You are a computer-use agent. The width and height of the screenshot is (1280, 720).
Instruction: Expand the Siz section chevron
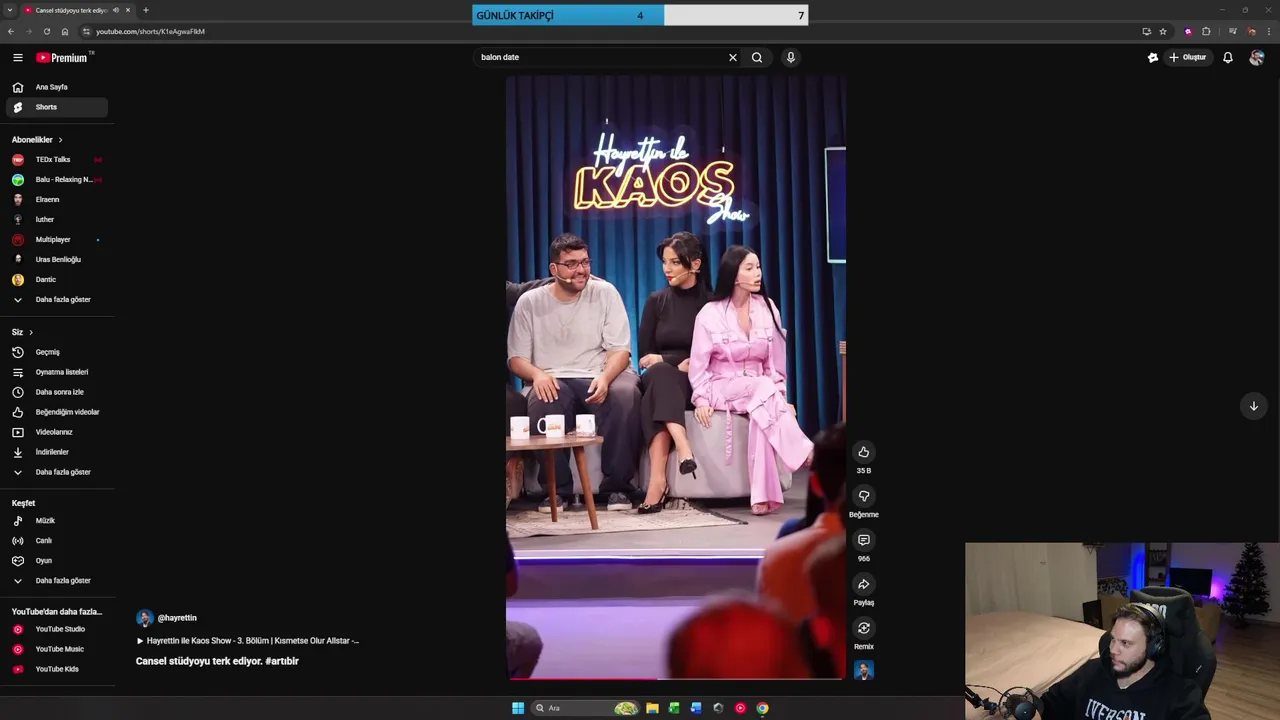pos(31,332)
